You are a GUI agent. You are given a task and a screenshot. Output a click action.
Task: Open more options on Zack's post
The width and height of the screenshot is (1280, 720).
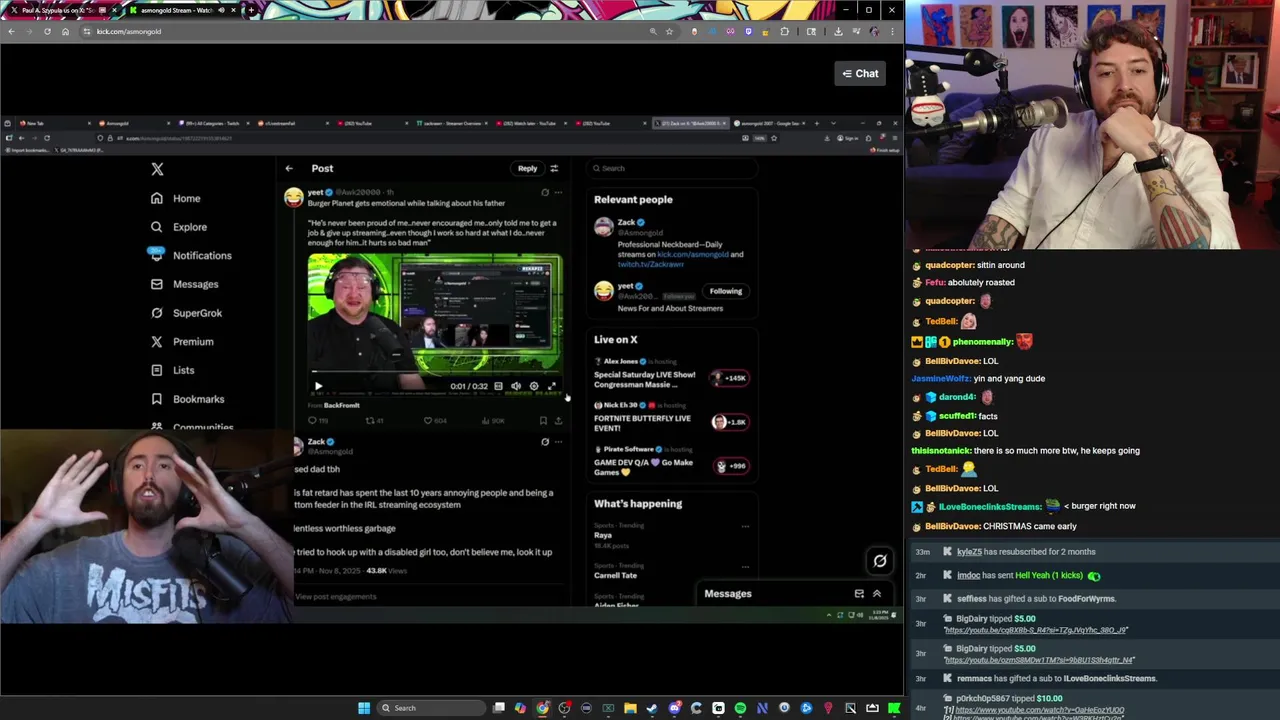558,441
